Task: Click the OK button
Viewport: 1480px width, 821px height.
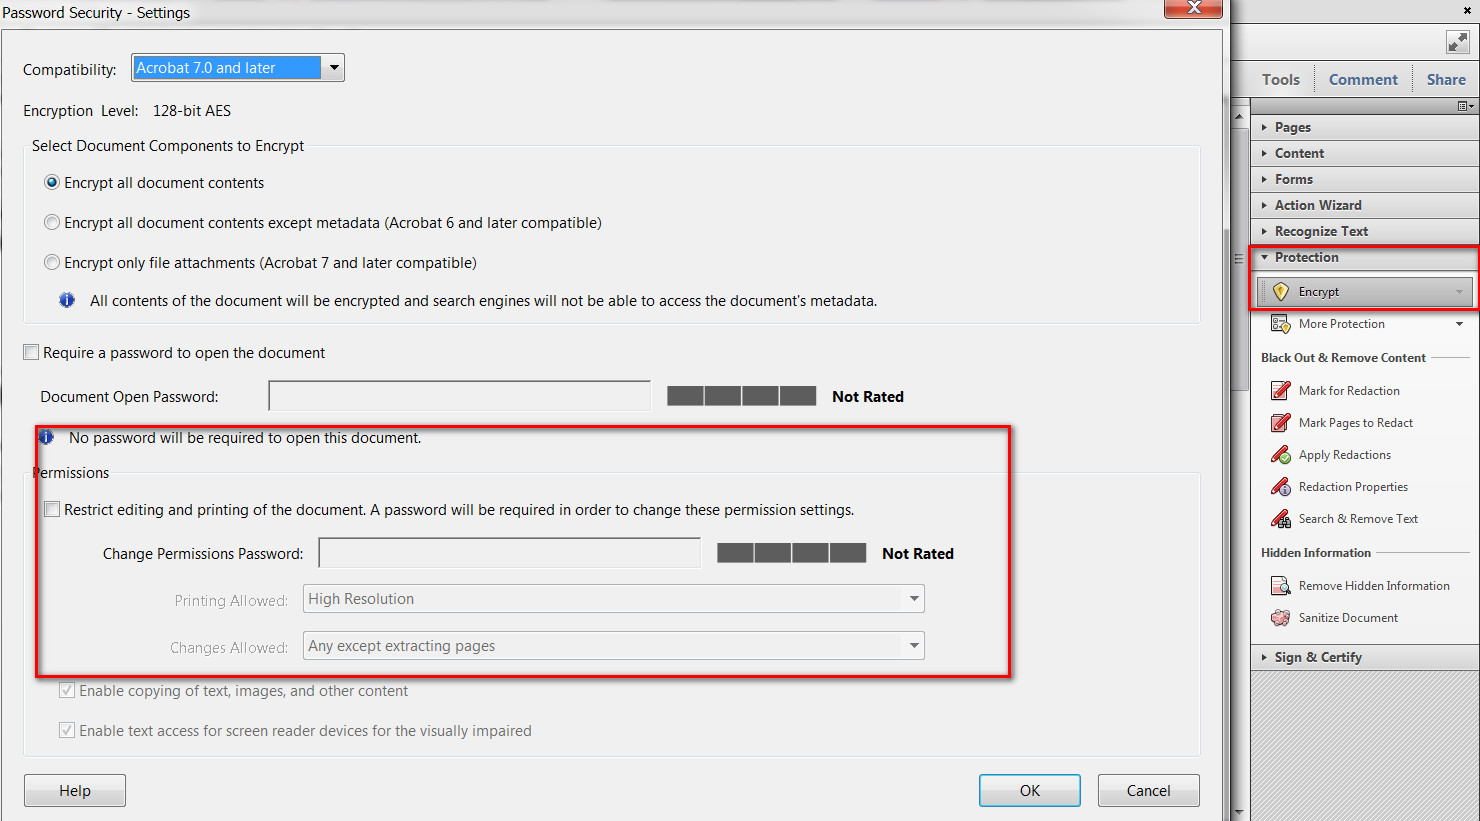Action: click(x=1029, y=791)
